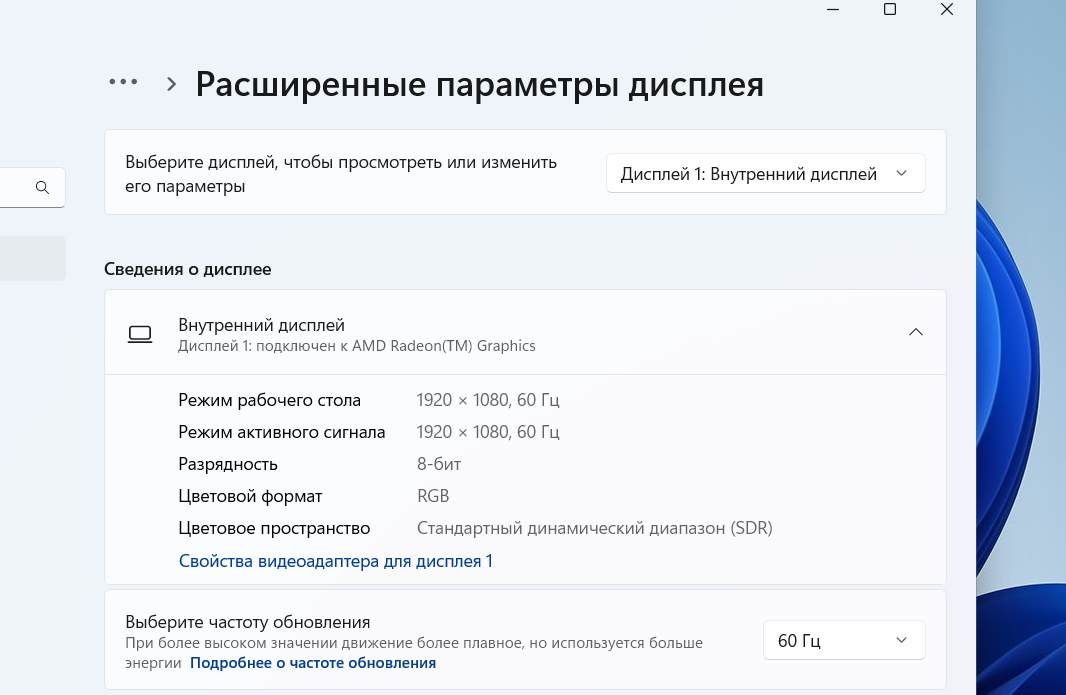Select the highlighted item in left sidebar

(32, 258)
